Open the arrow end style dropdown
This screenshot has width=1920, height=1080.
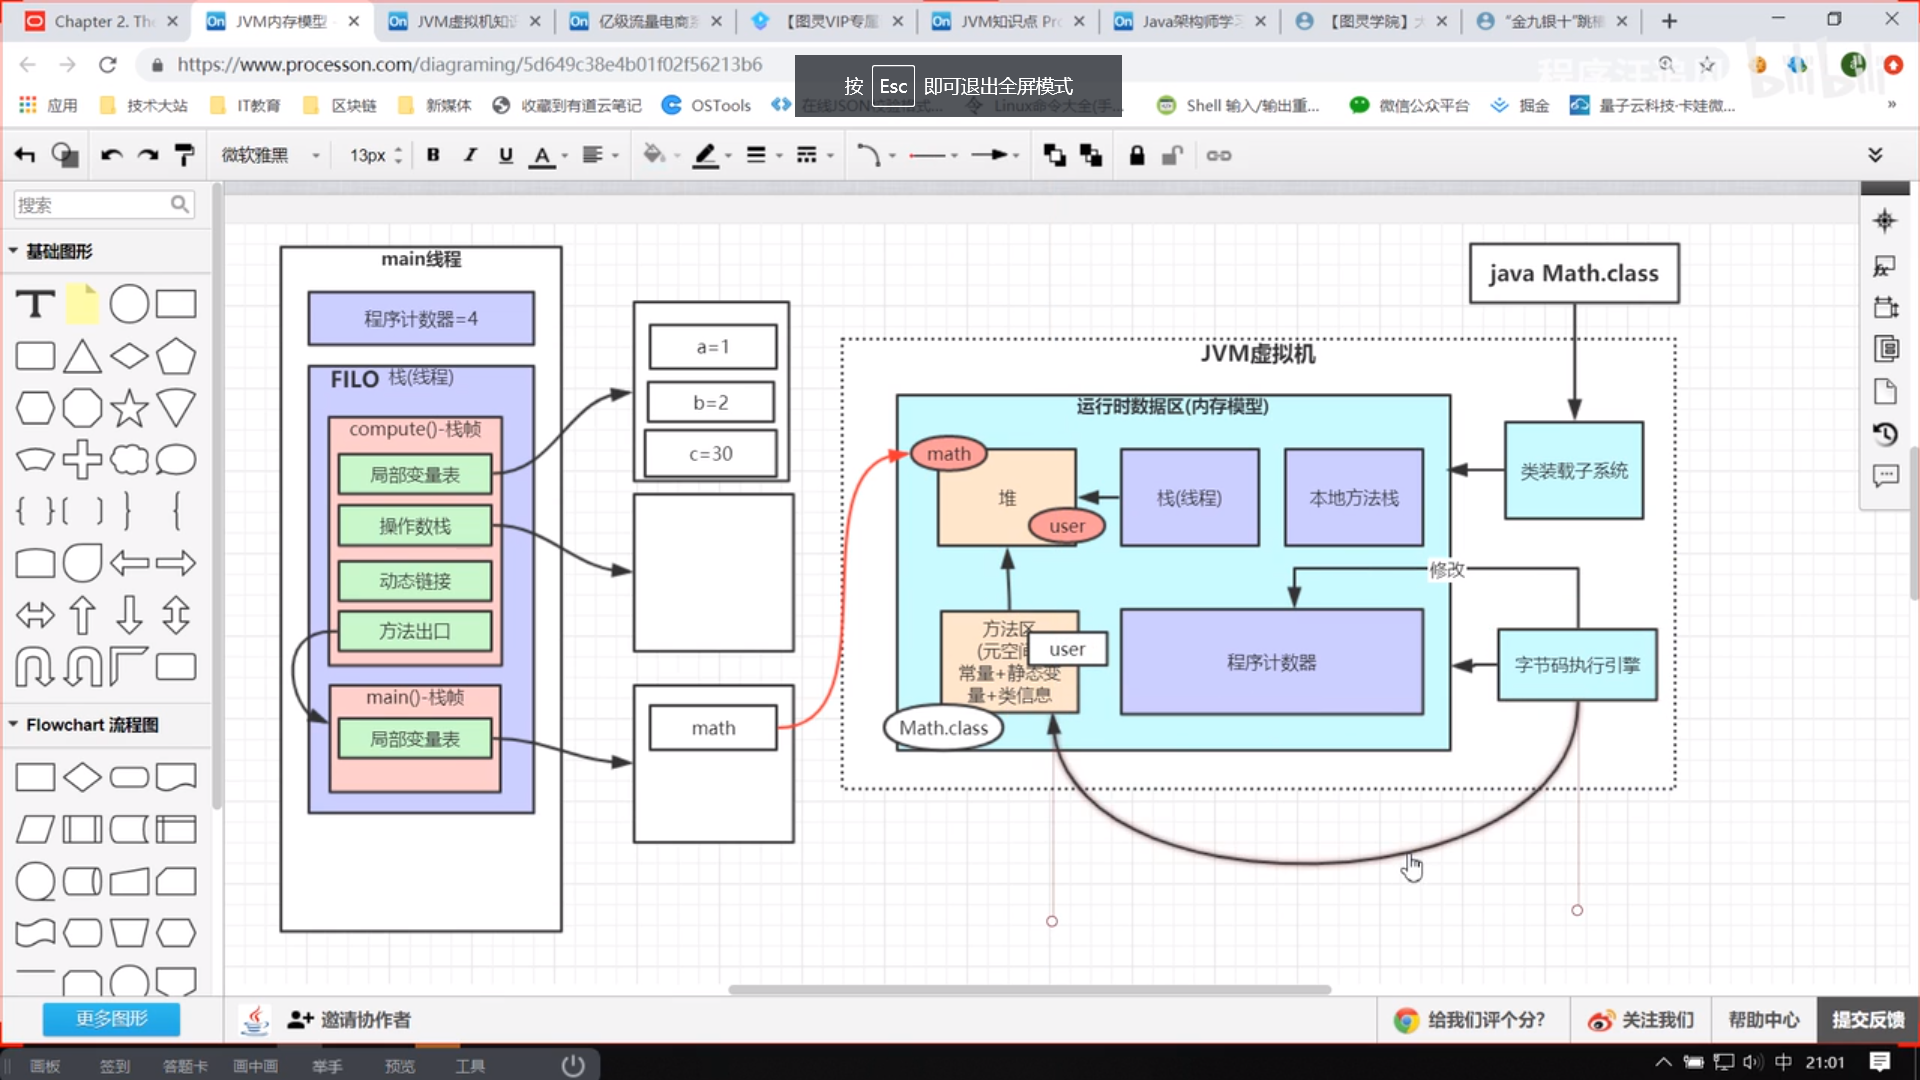995,155
